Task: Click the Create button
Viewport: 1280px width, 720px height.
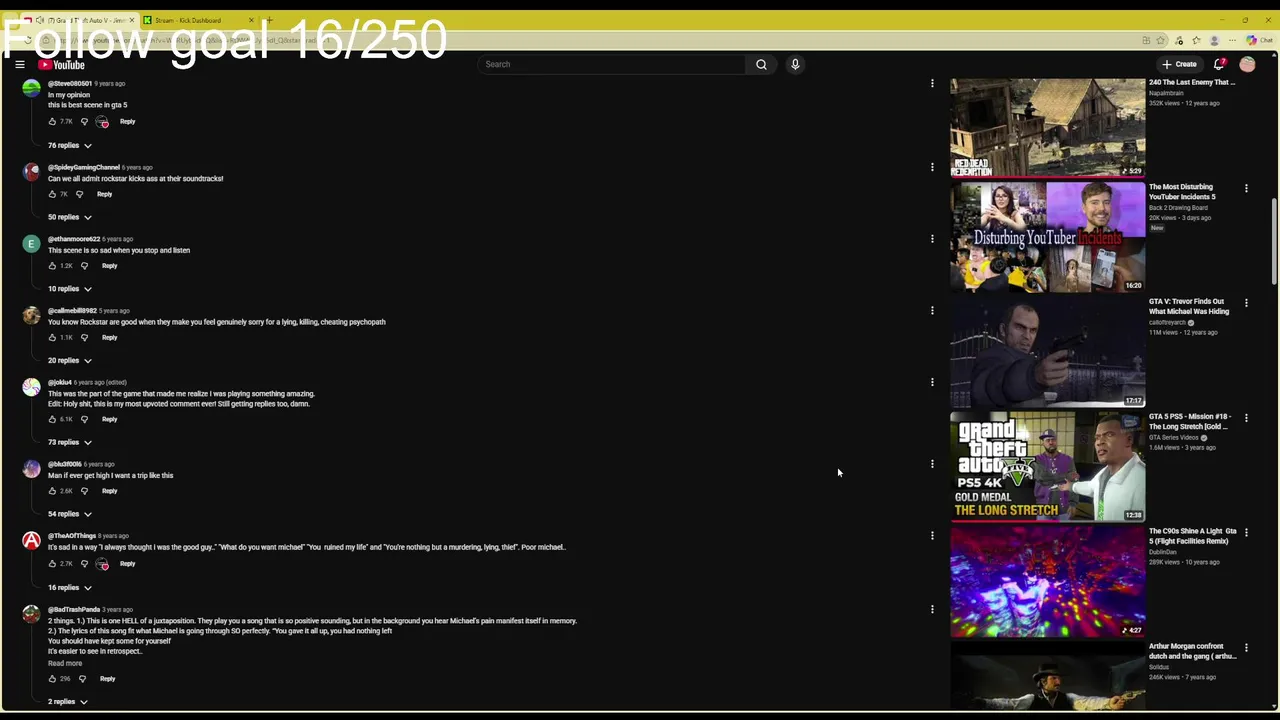Action: (1180, 64)
